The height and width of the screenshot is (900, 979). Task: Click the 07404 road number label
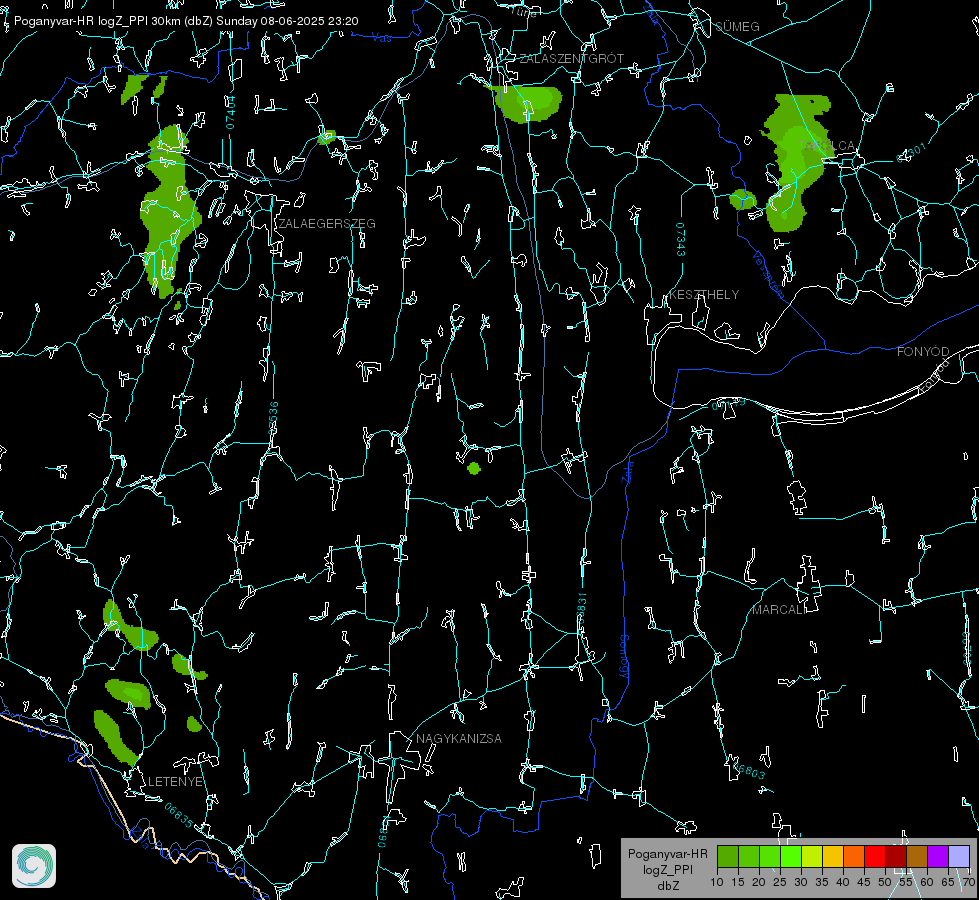[x=230, y=112]
